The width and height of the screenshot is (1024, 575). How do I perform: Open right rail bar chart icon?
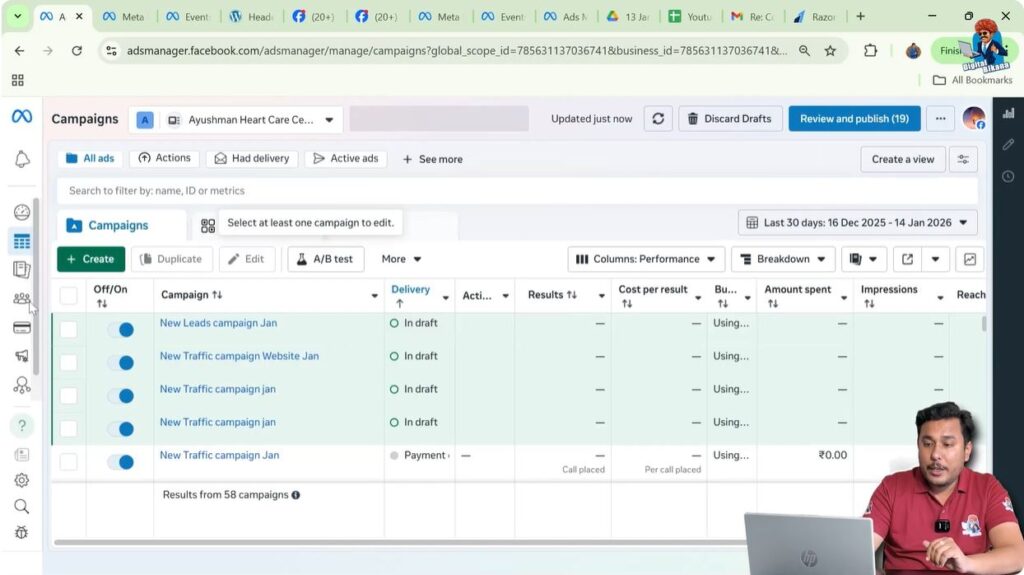[1009, 114]
